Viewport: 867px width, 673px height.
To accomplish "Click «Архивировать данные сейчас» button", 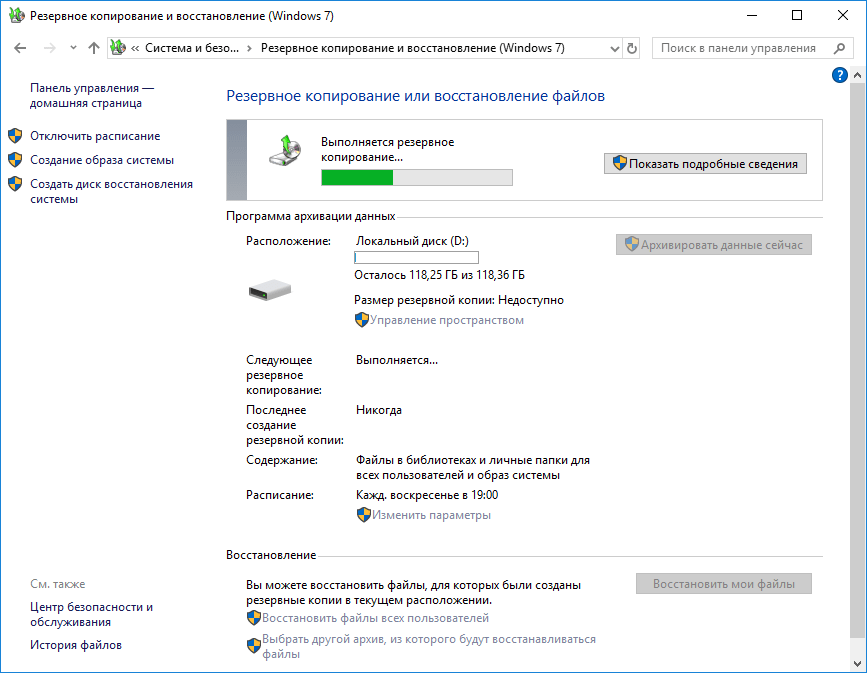I will tap(714, 245).
